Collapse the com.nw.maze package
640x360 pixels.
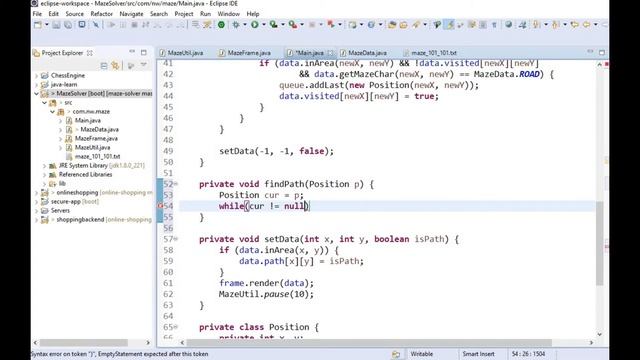point(53,111)
